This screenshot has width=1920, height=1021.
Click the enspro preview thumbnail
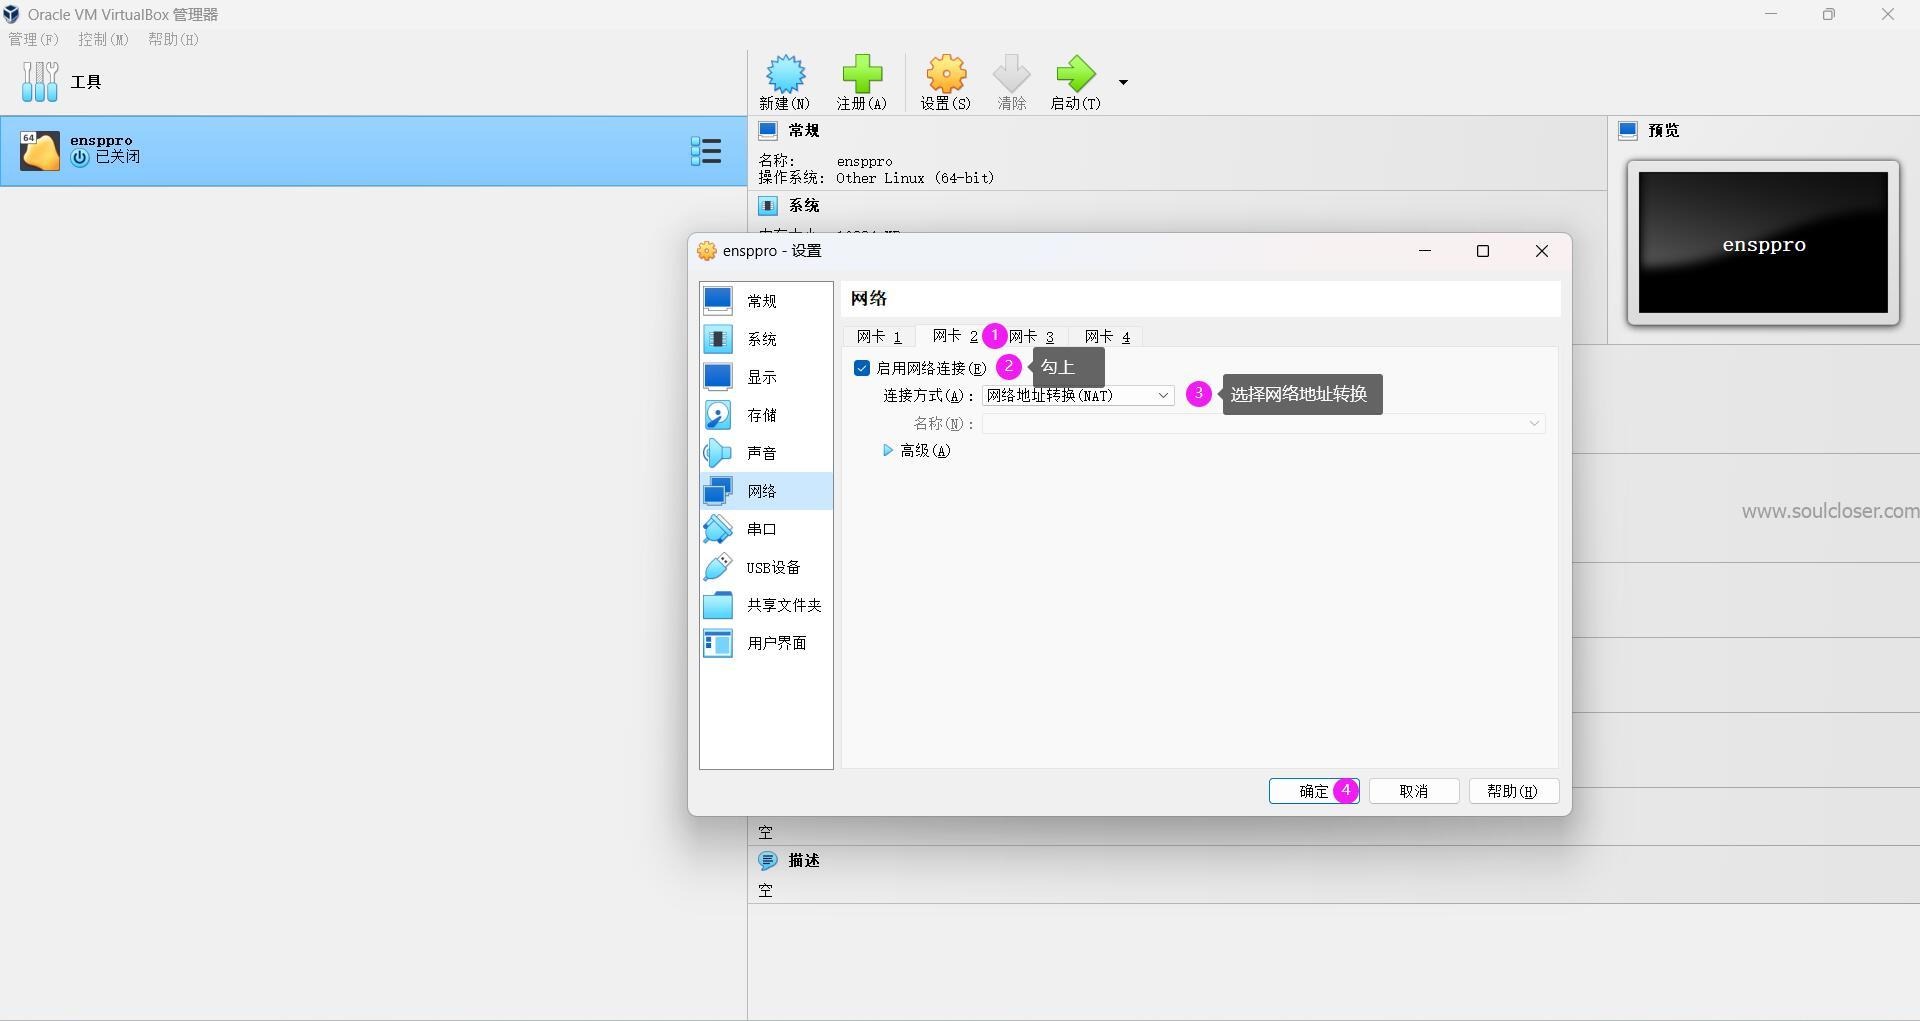coord(1763,243)
